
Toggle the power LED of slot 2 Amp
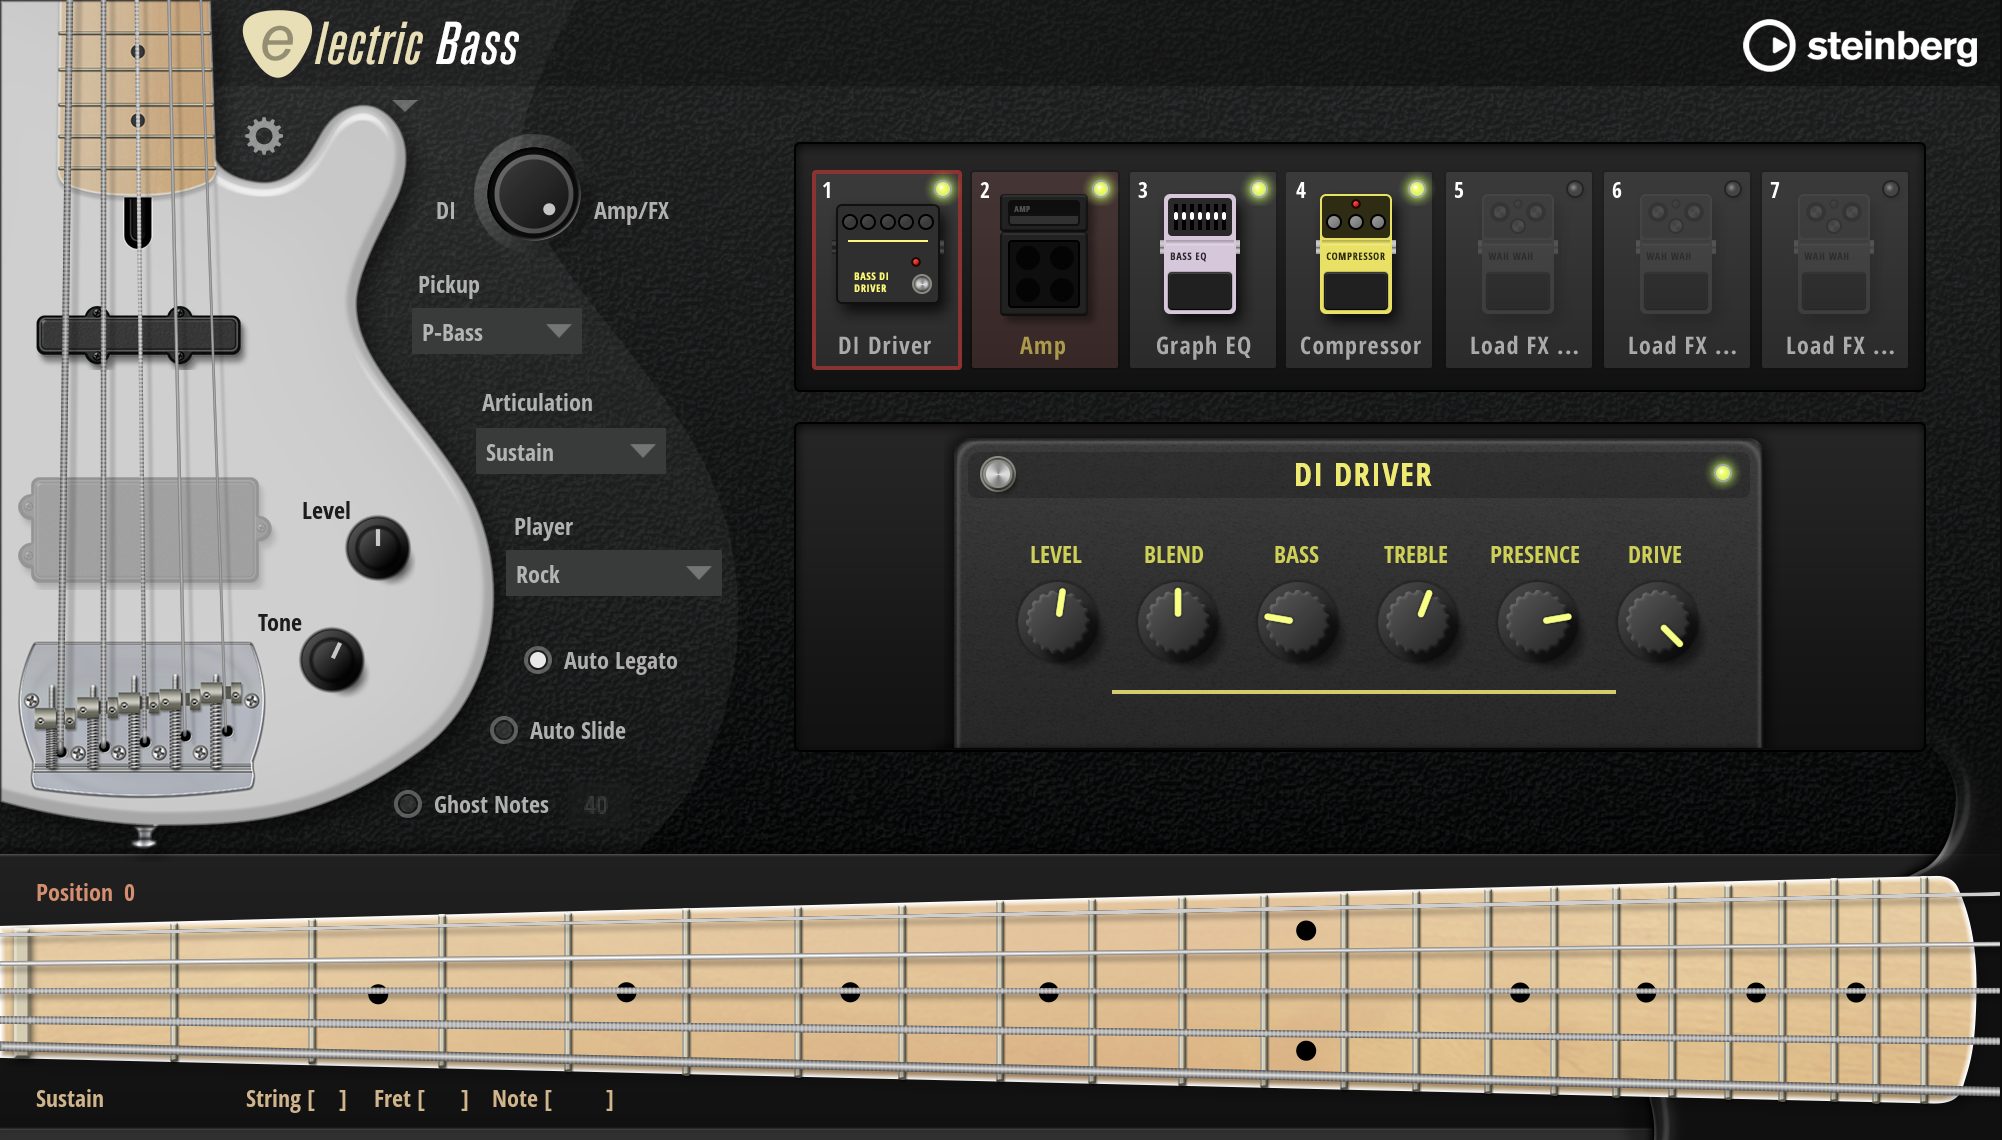pos(1100,189)
